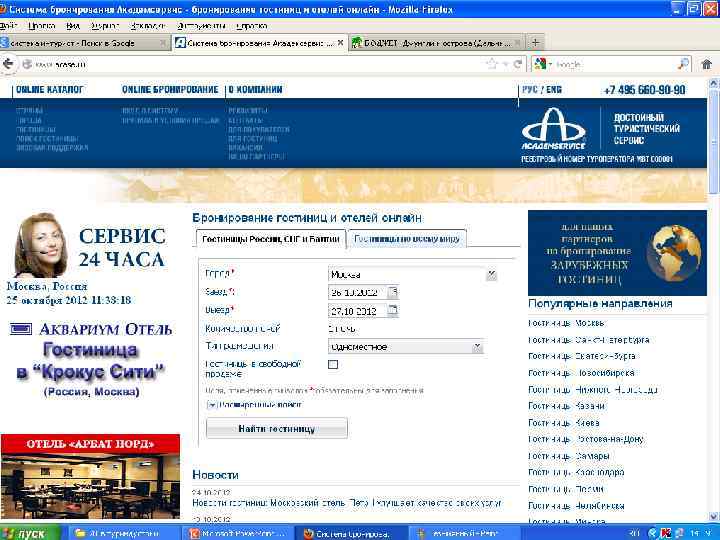
Task: Click the Отель Арбат Норд banner
Action: [x=90, y=476]
